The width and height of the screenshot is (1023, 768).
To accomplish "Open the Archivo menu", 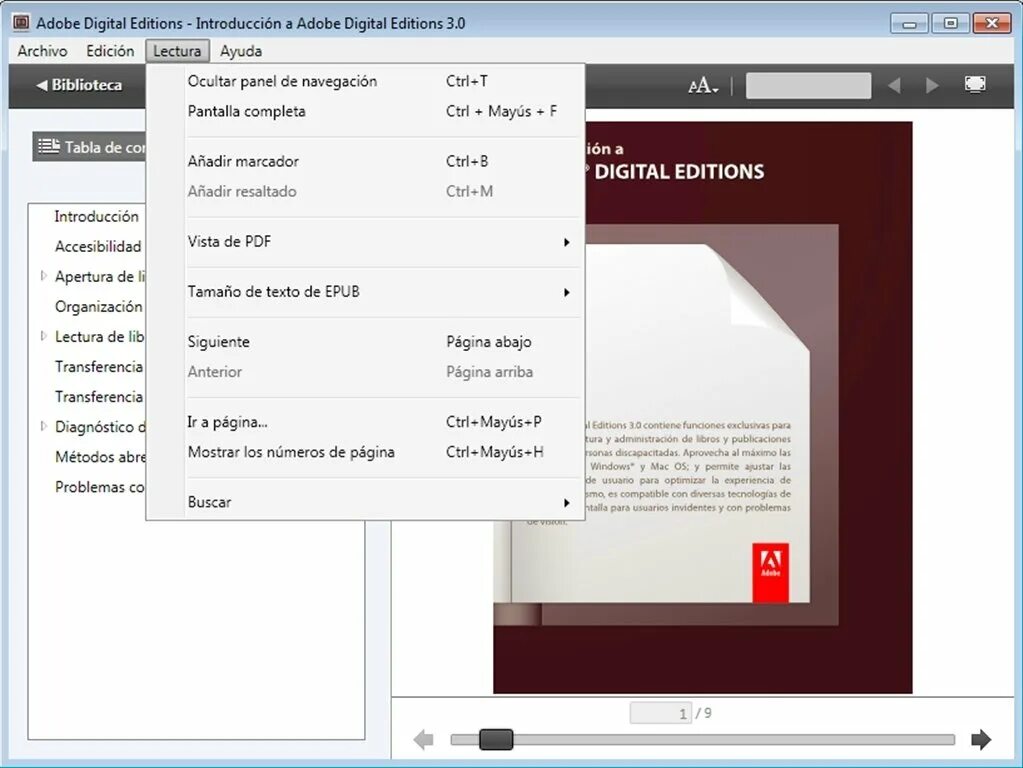I will tap(42, 51).
